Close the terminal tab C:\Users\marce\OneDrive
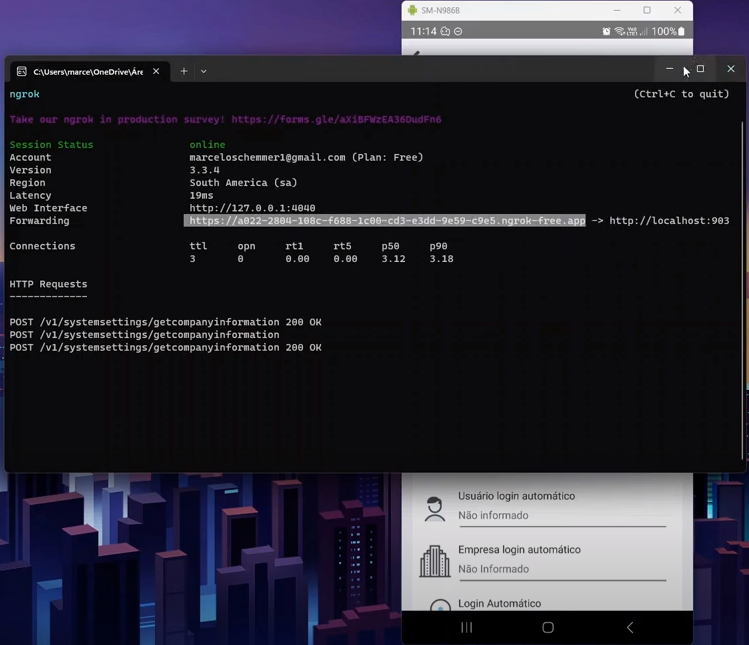 pos(156,71)
